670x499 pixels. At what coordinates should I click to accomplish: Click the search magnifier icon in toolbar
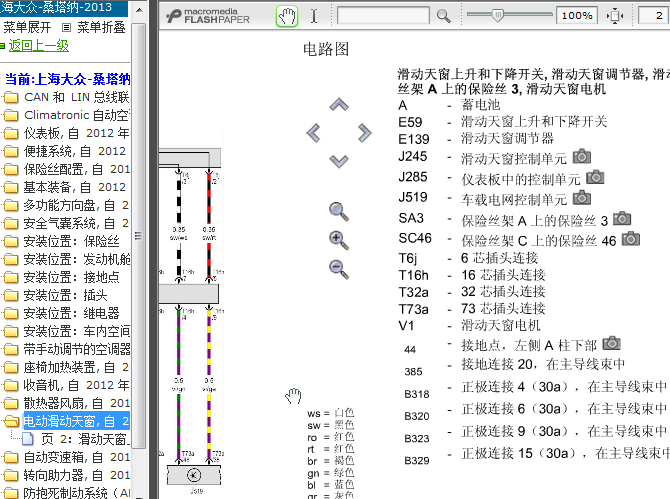click(x=444, y=16)
